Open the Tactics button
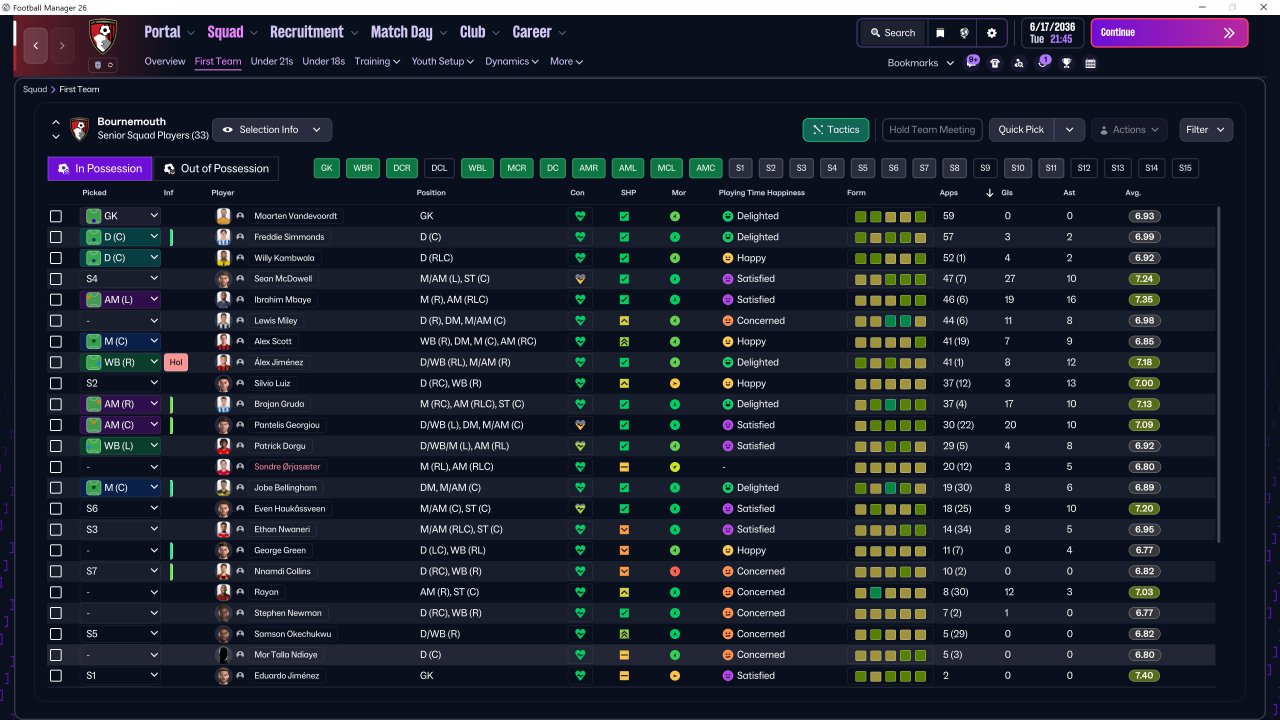Viewport: 1280px width, 720px height. click(x=836, y=130)
